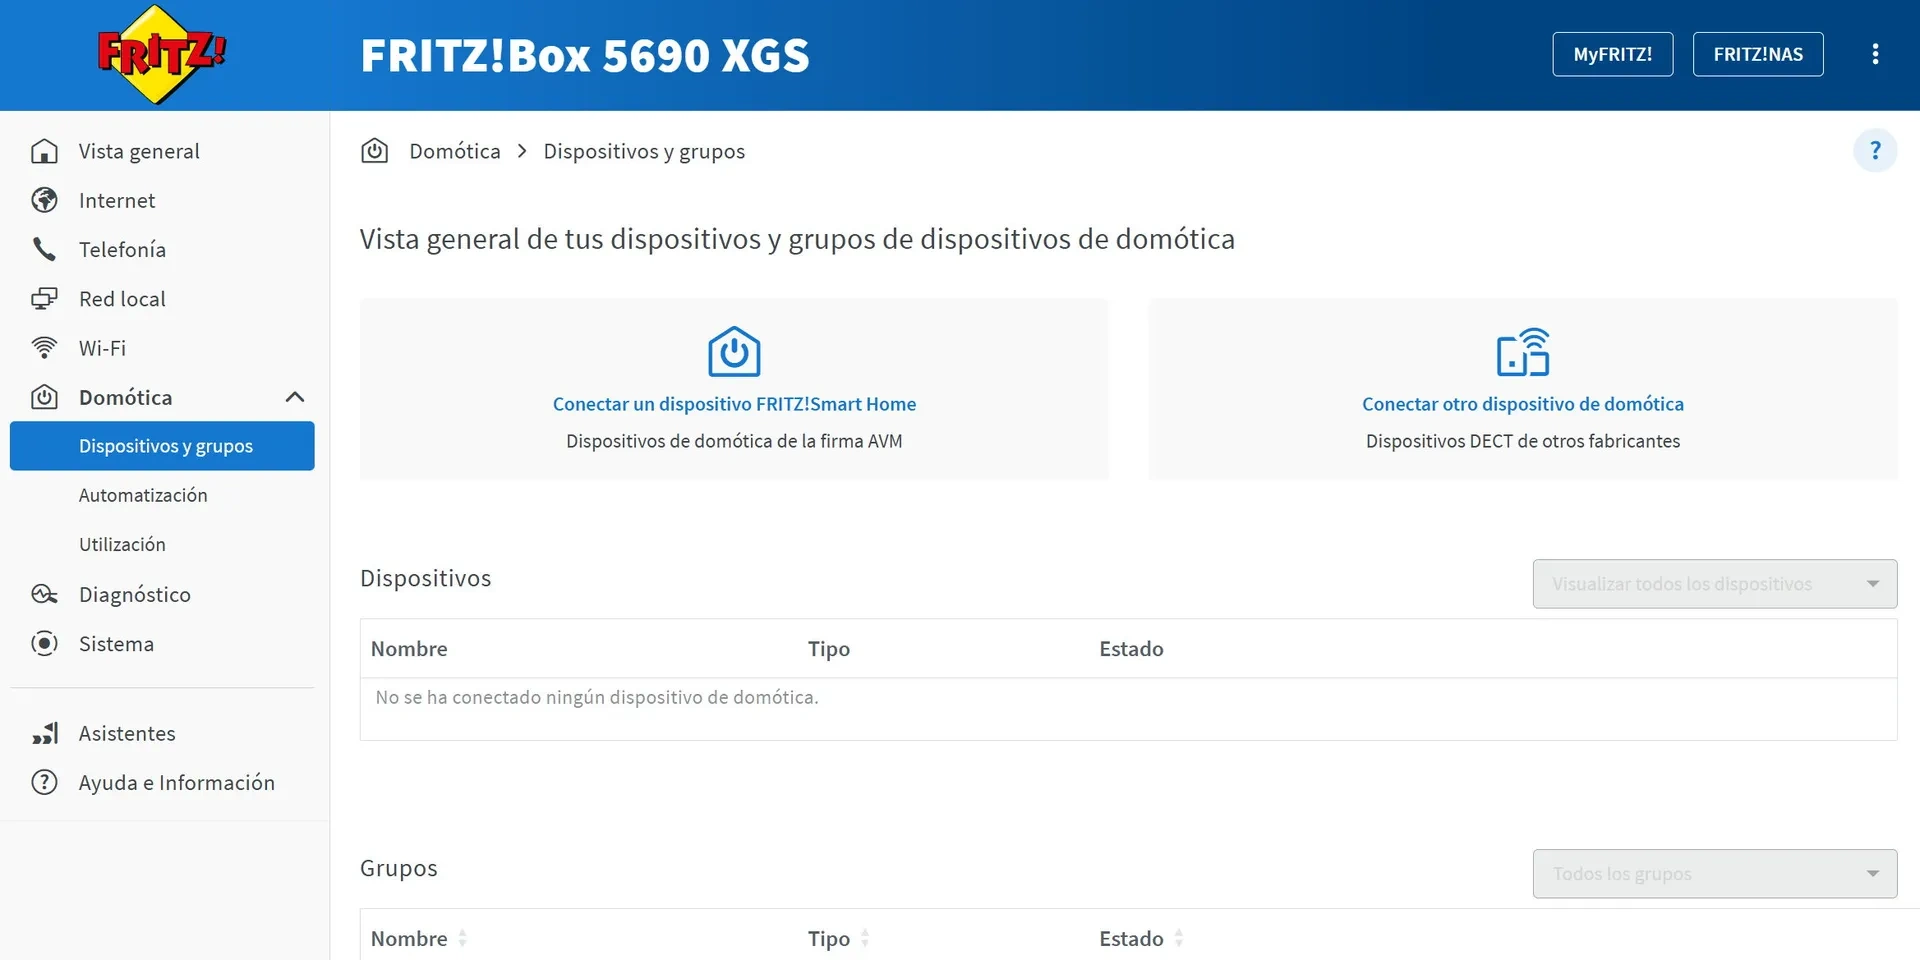Click the Wi-Fi signal icon in sidebar
Image resolution: width=1920 pixels, height=960 pixels.
tap(44, 348)
